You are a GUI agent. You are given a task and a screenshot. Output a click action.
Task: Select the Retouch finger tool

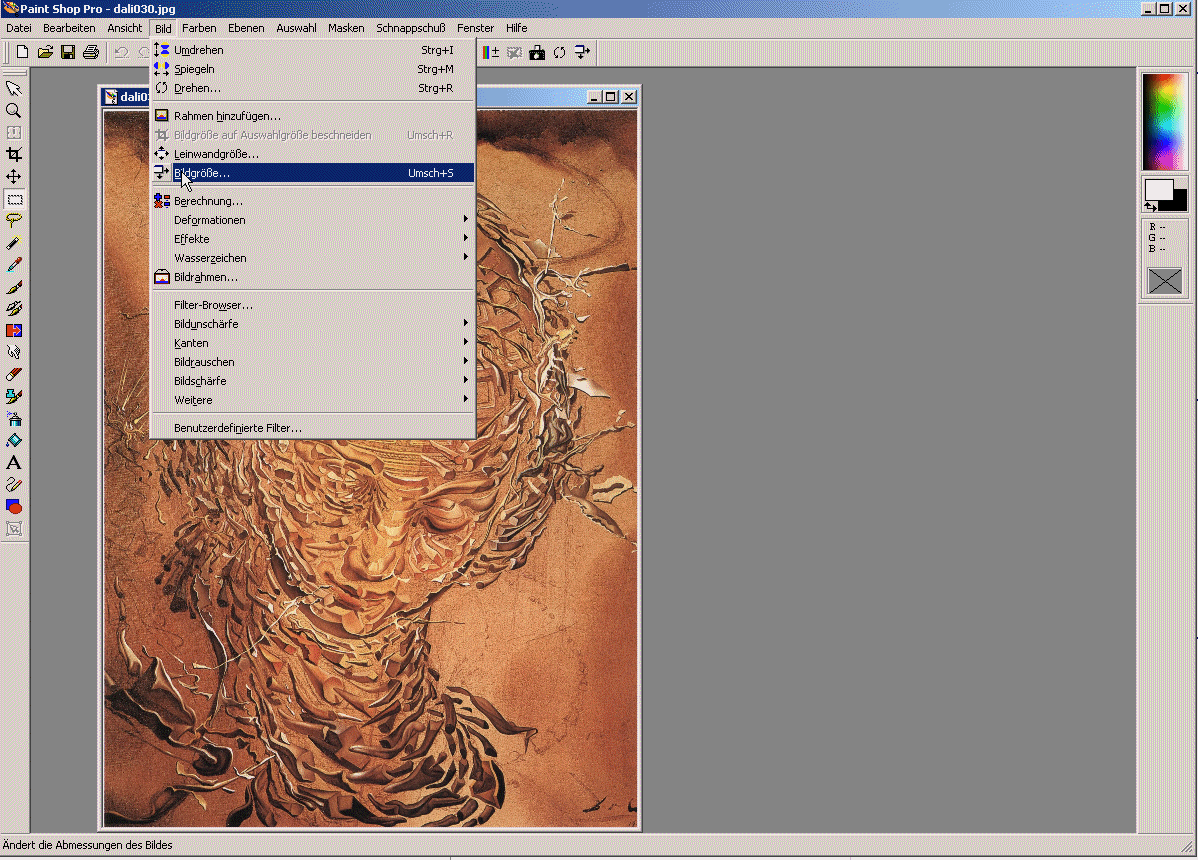(14, 353)
